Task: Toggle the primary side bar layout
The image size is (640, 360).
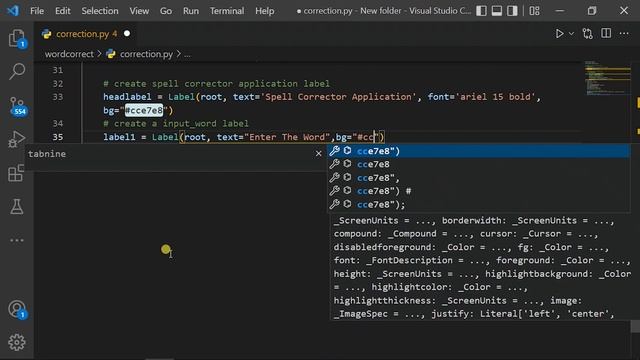Action: [481, 11]
